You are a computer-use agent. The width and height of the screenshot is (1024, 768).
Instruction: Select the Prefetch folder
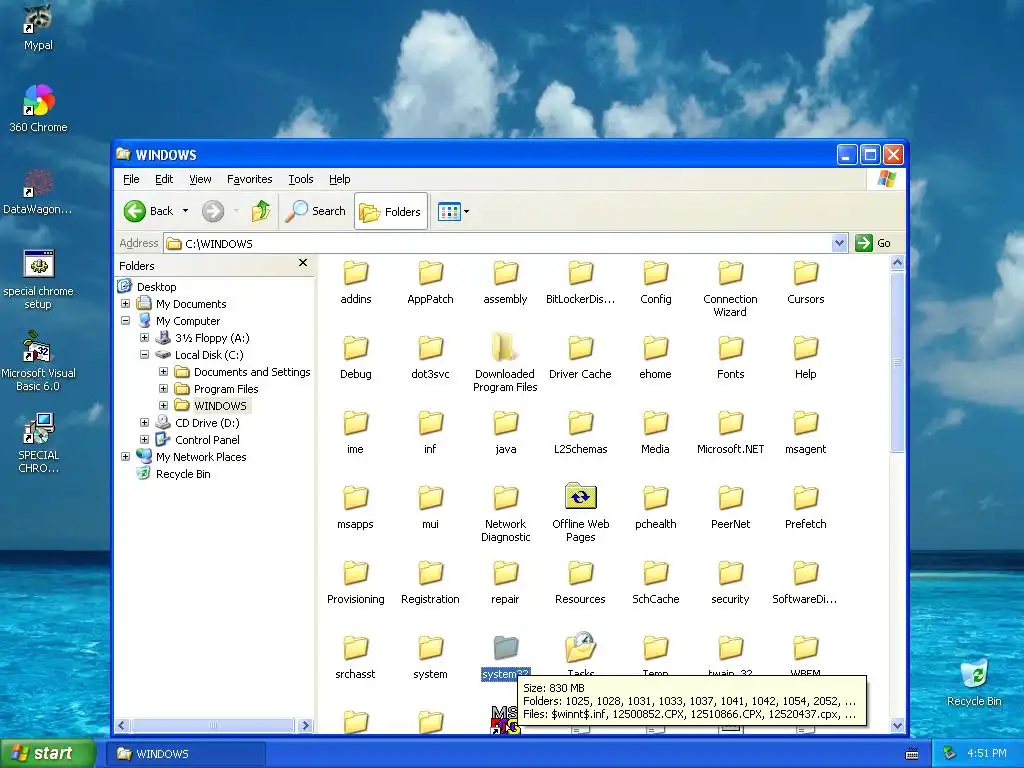click(805, 508)
